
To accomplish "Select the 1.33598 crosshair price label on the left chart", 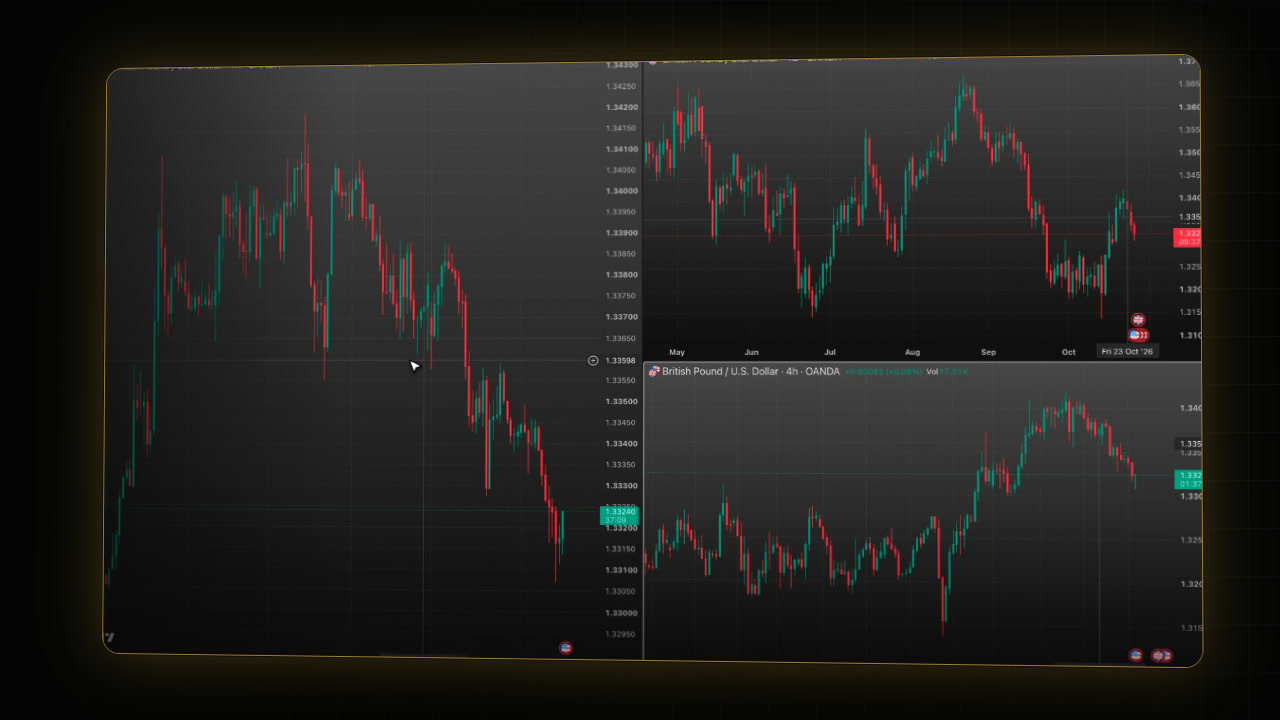I will click(621, 360).
